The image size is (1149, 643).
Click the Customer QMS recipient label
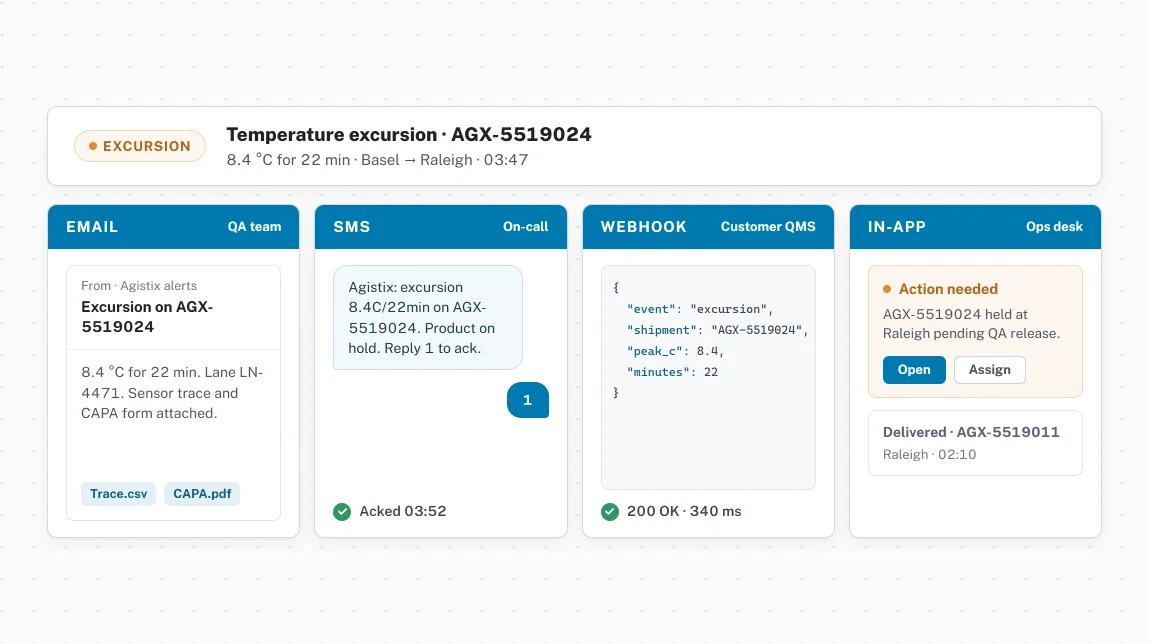pyautogui.click(x=768, y=227)
